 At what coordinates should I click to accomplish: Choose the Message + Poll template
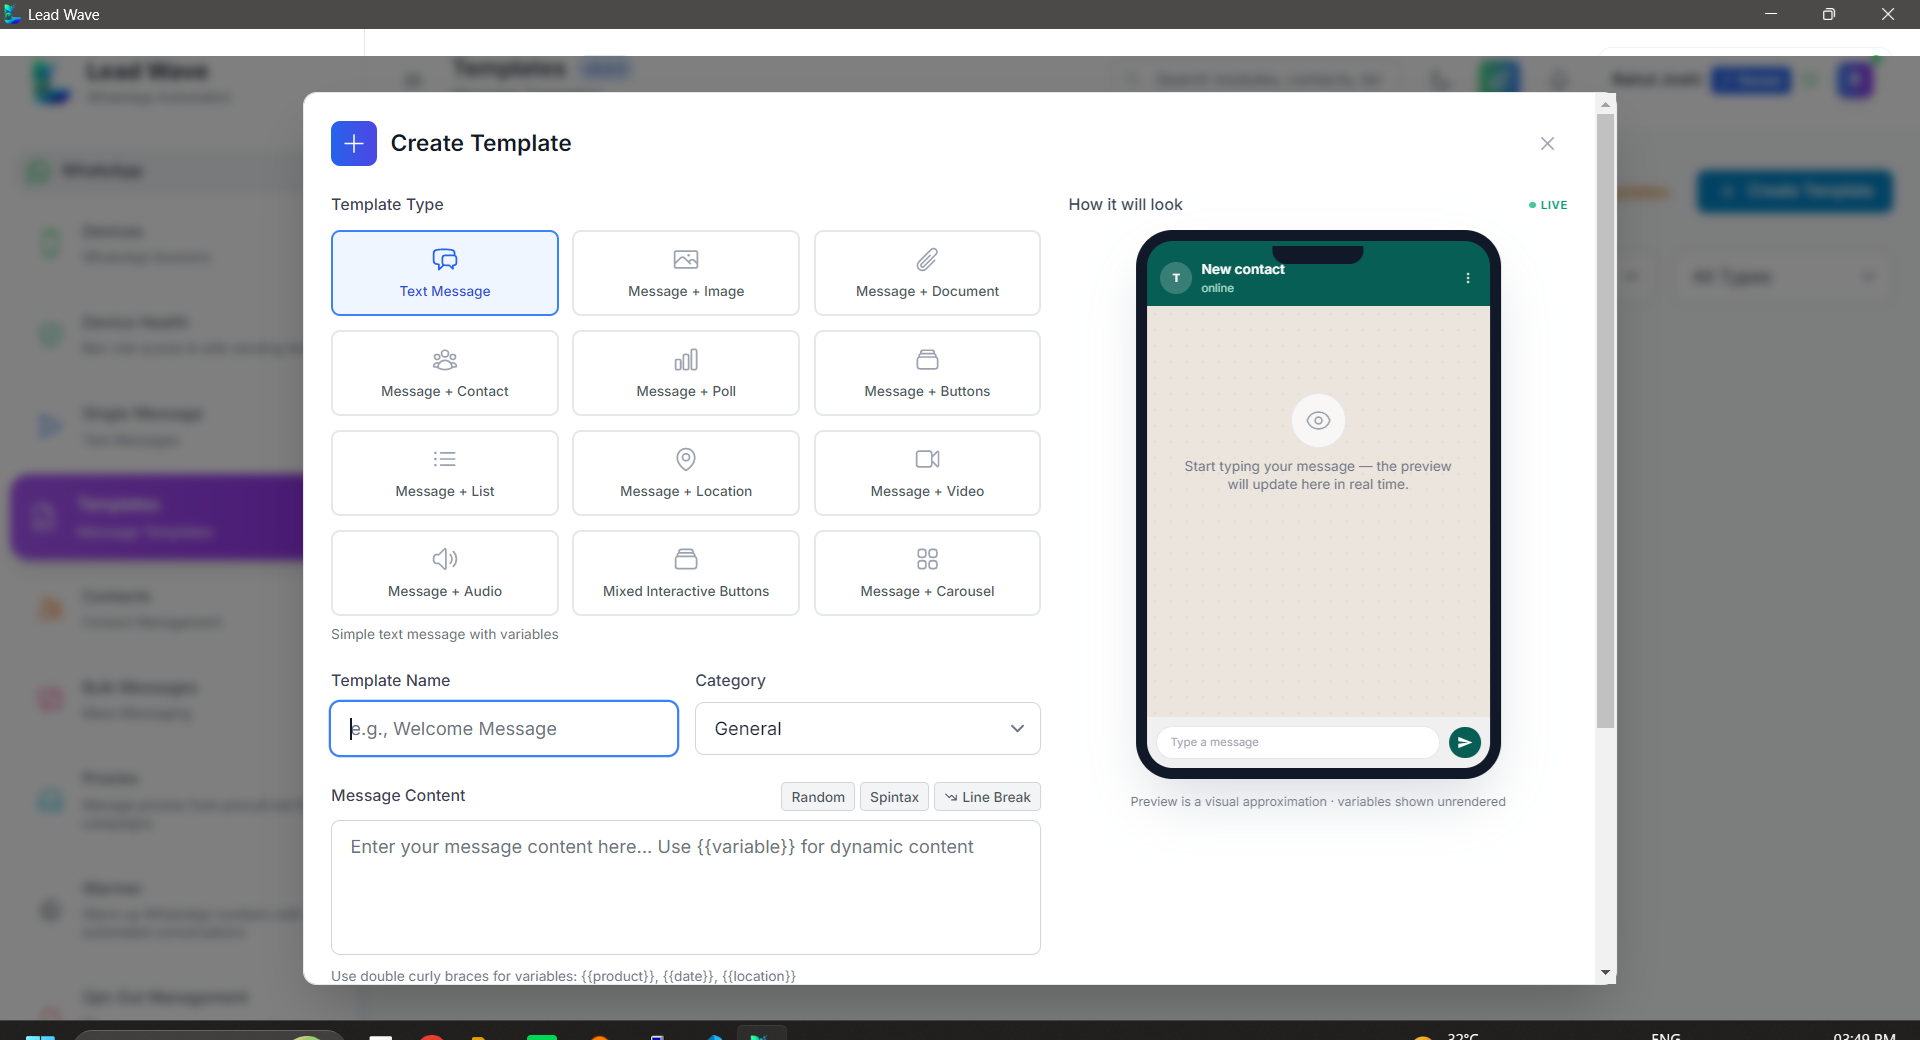pyautogui.click(x=686, y=373)
